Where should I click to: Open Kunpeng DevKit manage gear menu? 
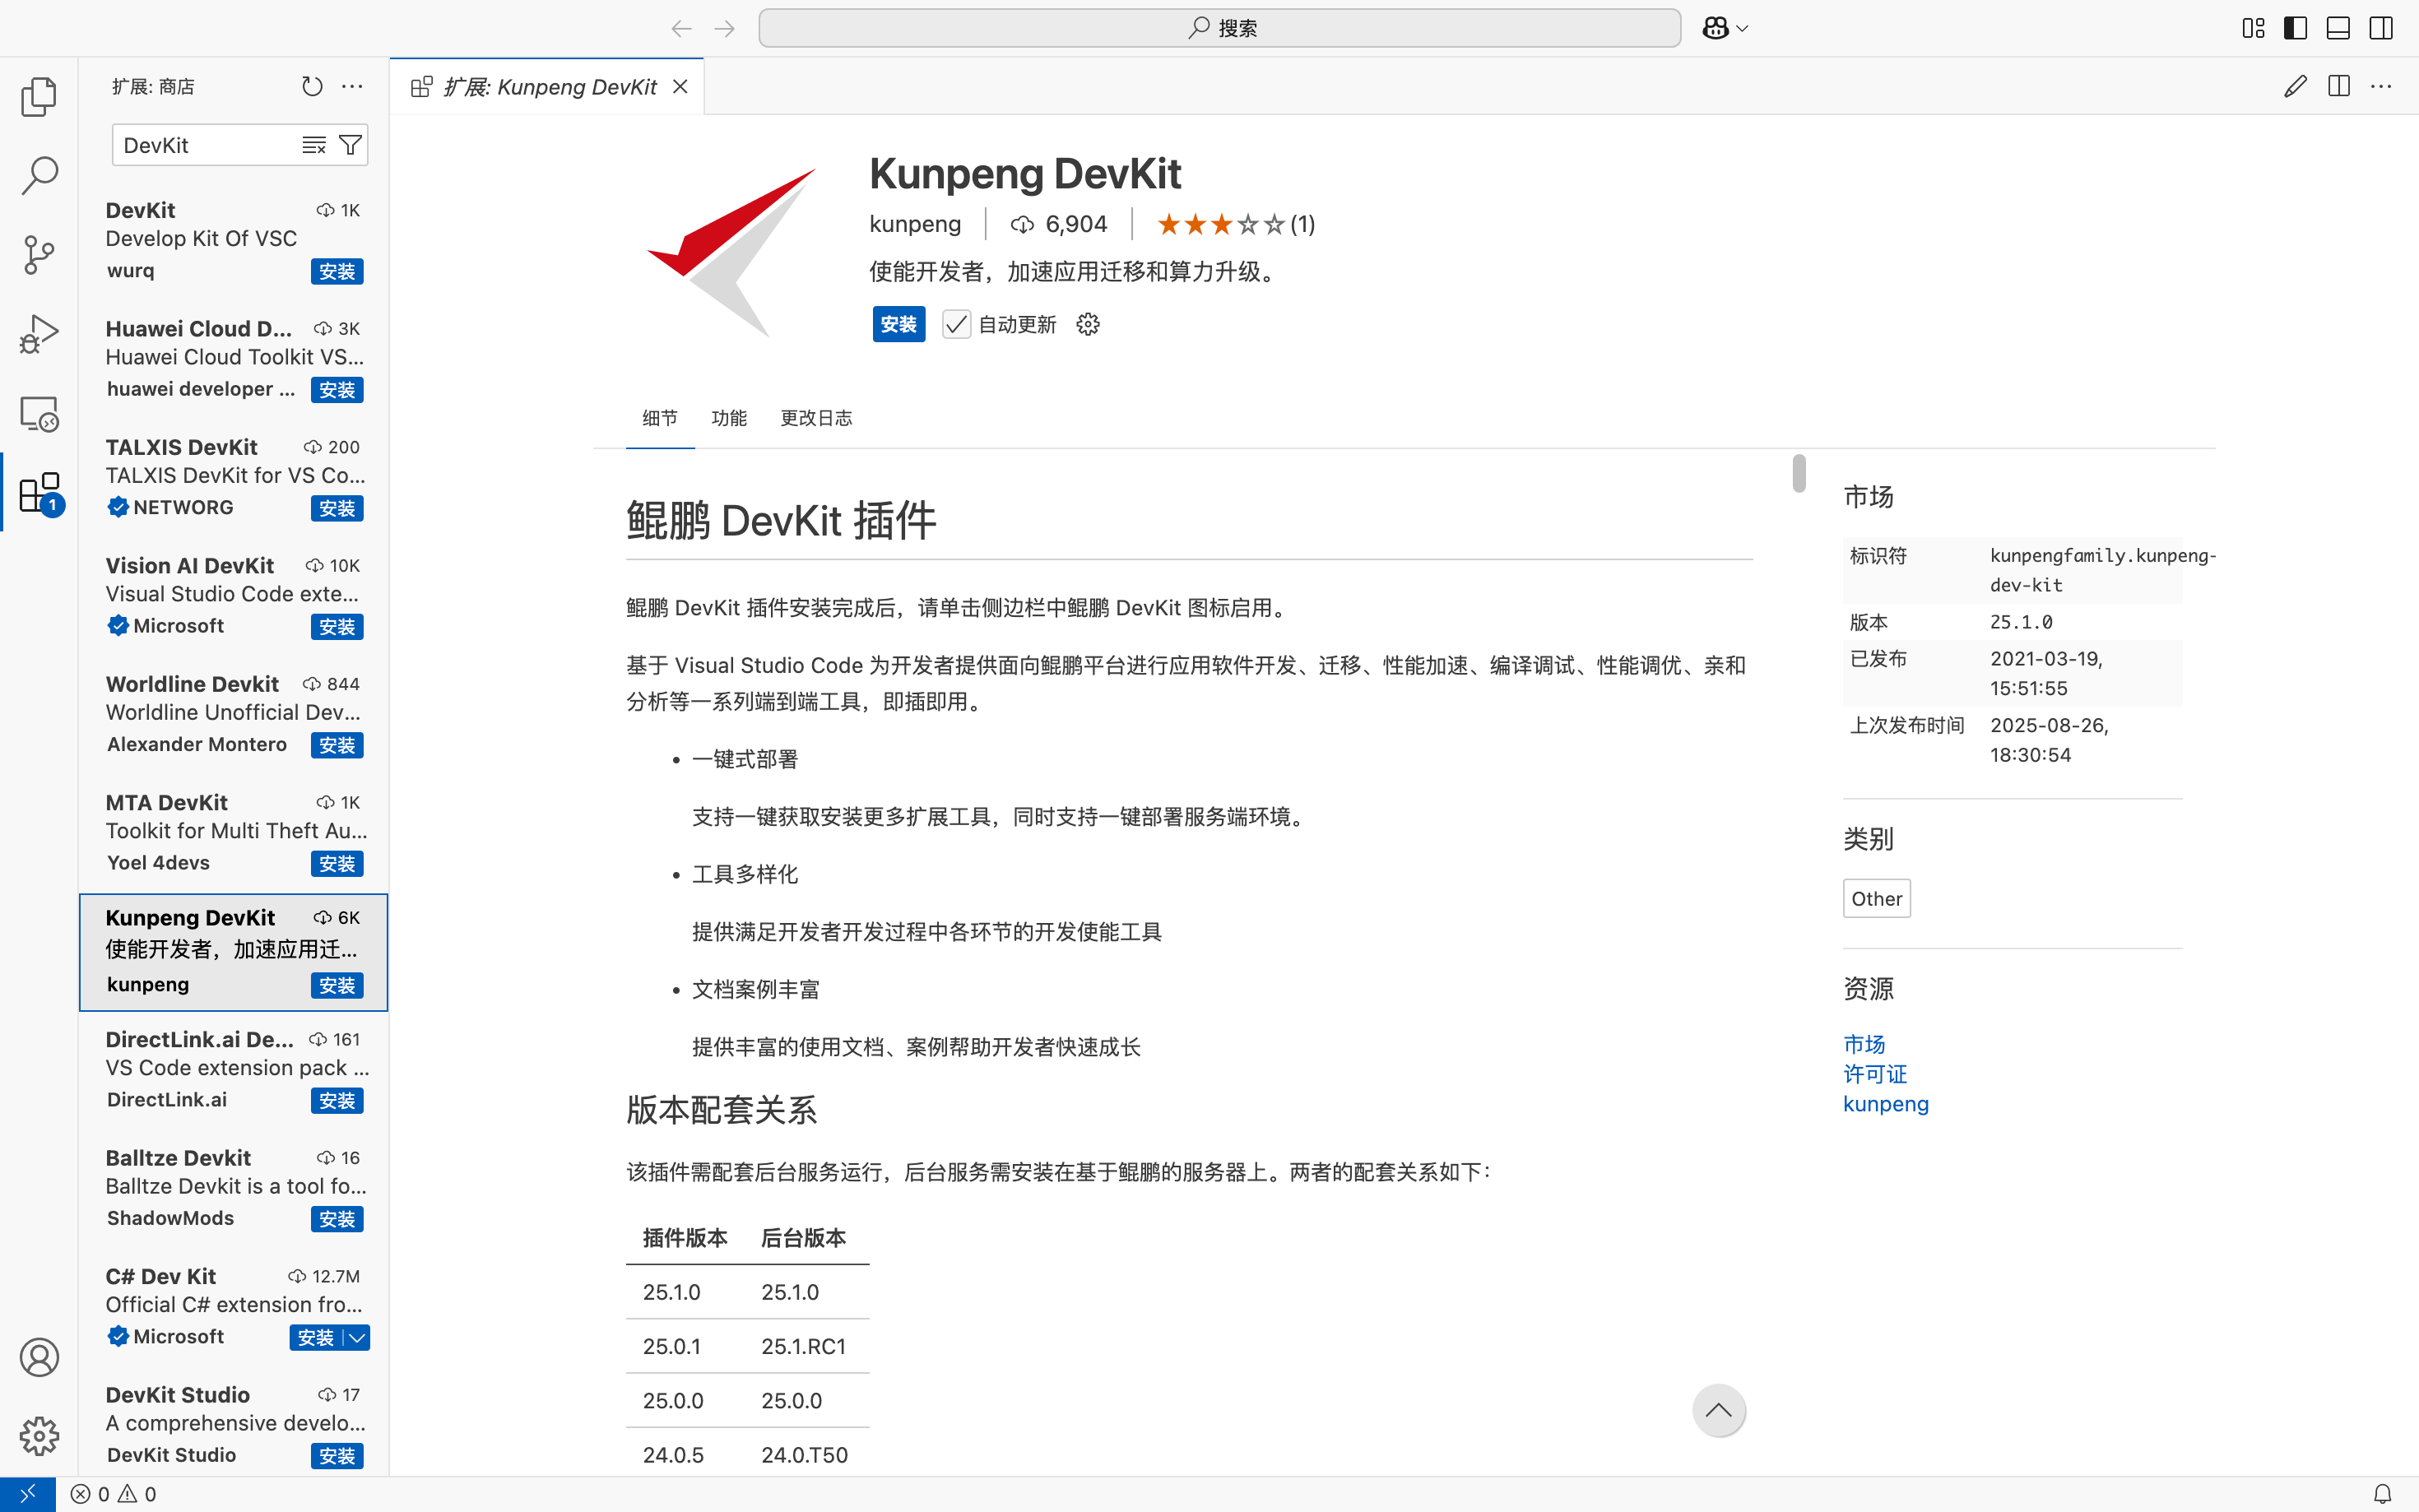click(x=1088, y=325)
